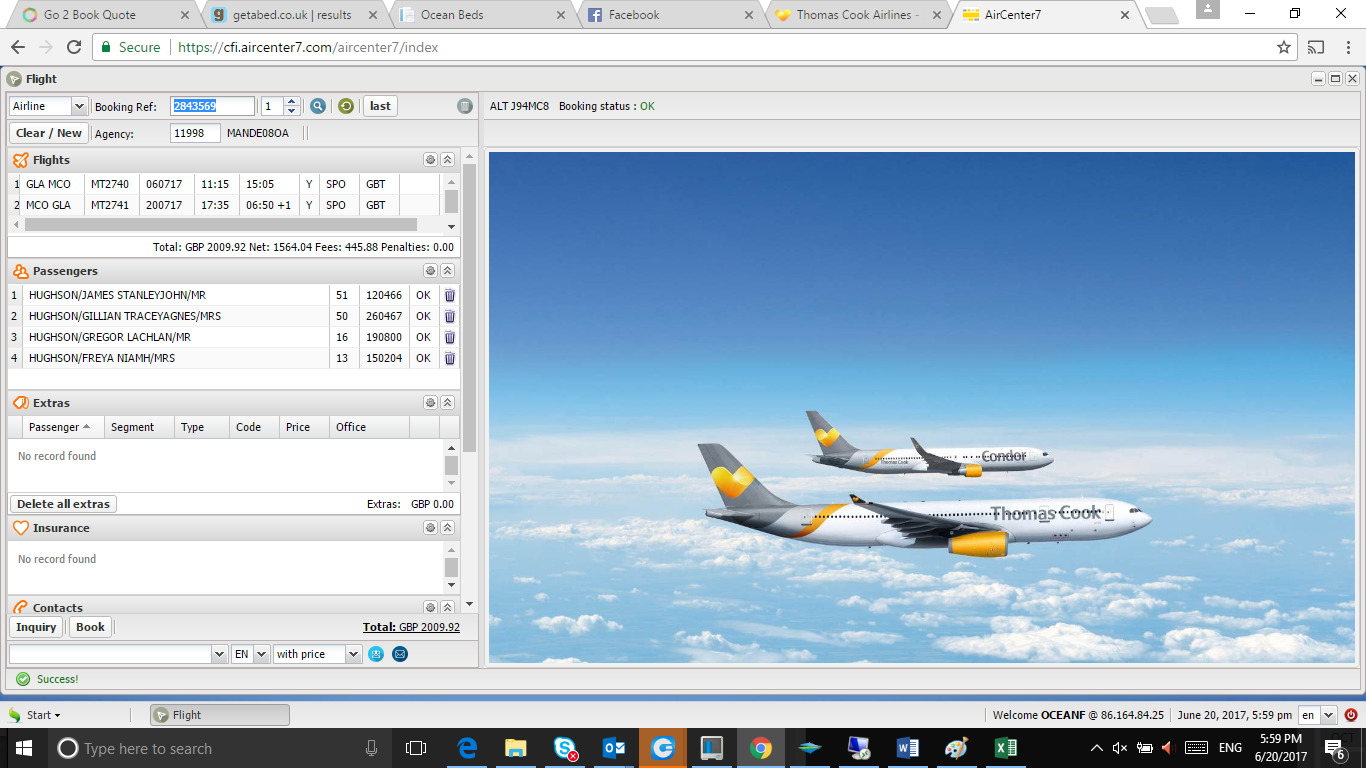Click the trash icon in the booking toolbar

465,106
